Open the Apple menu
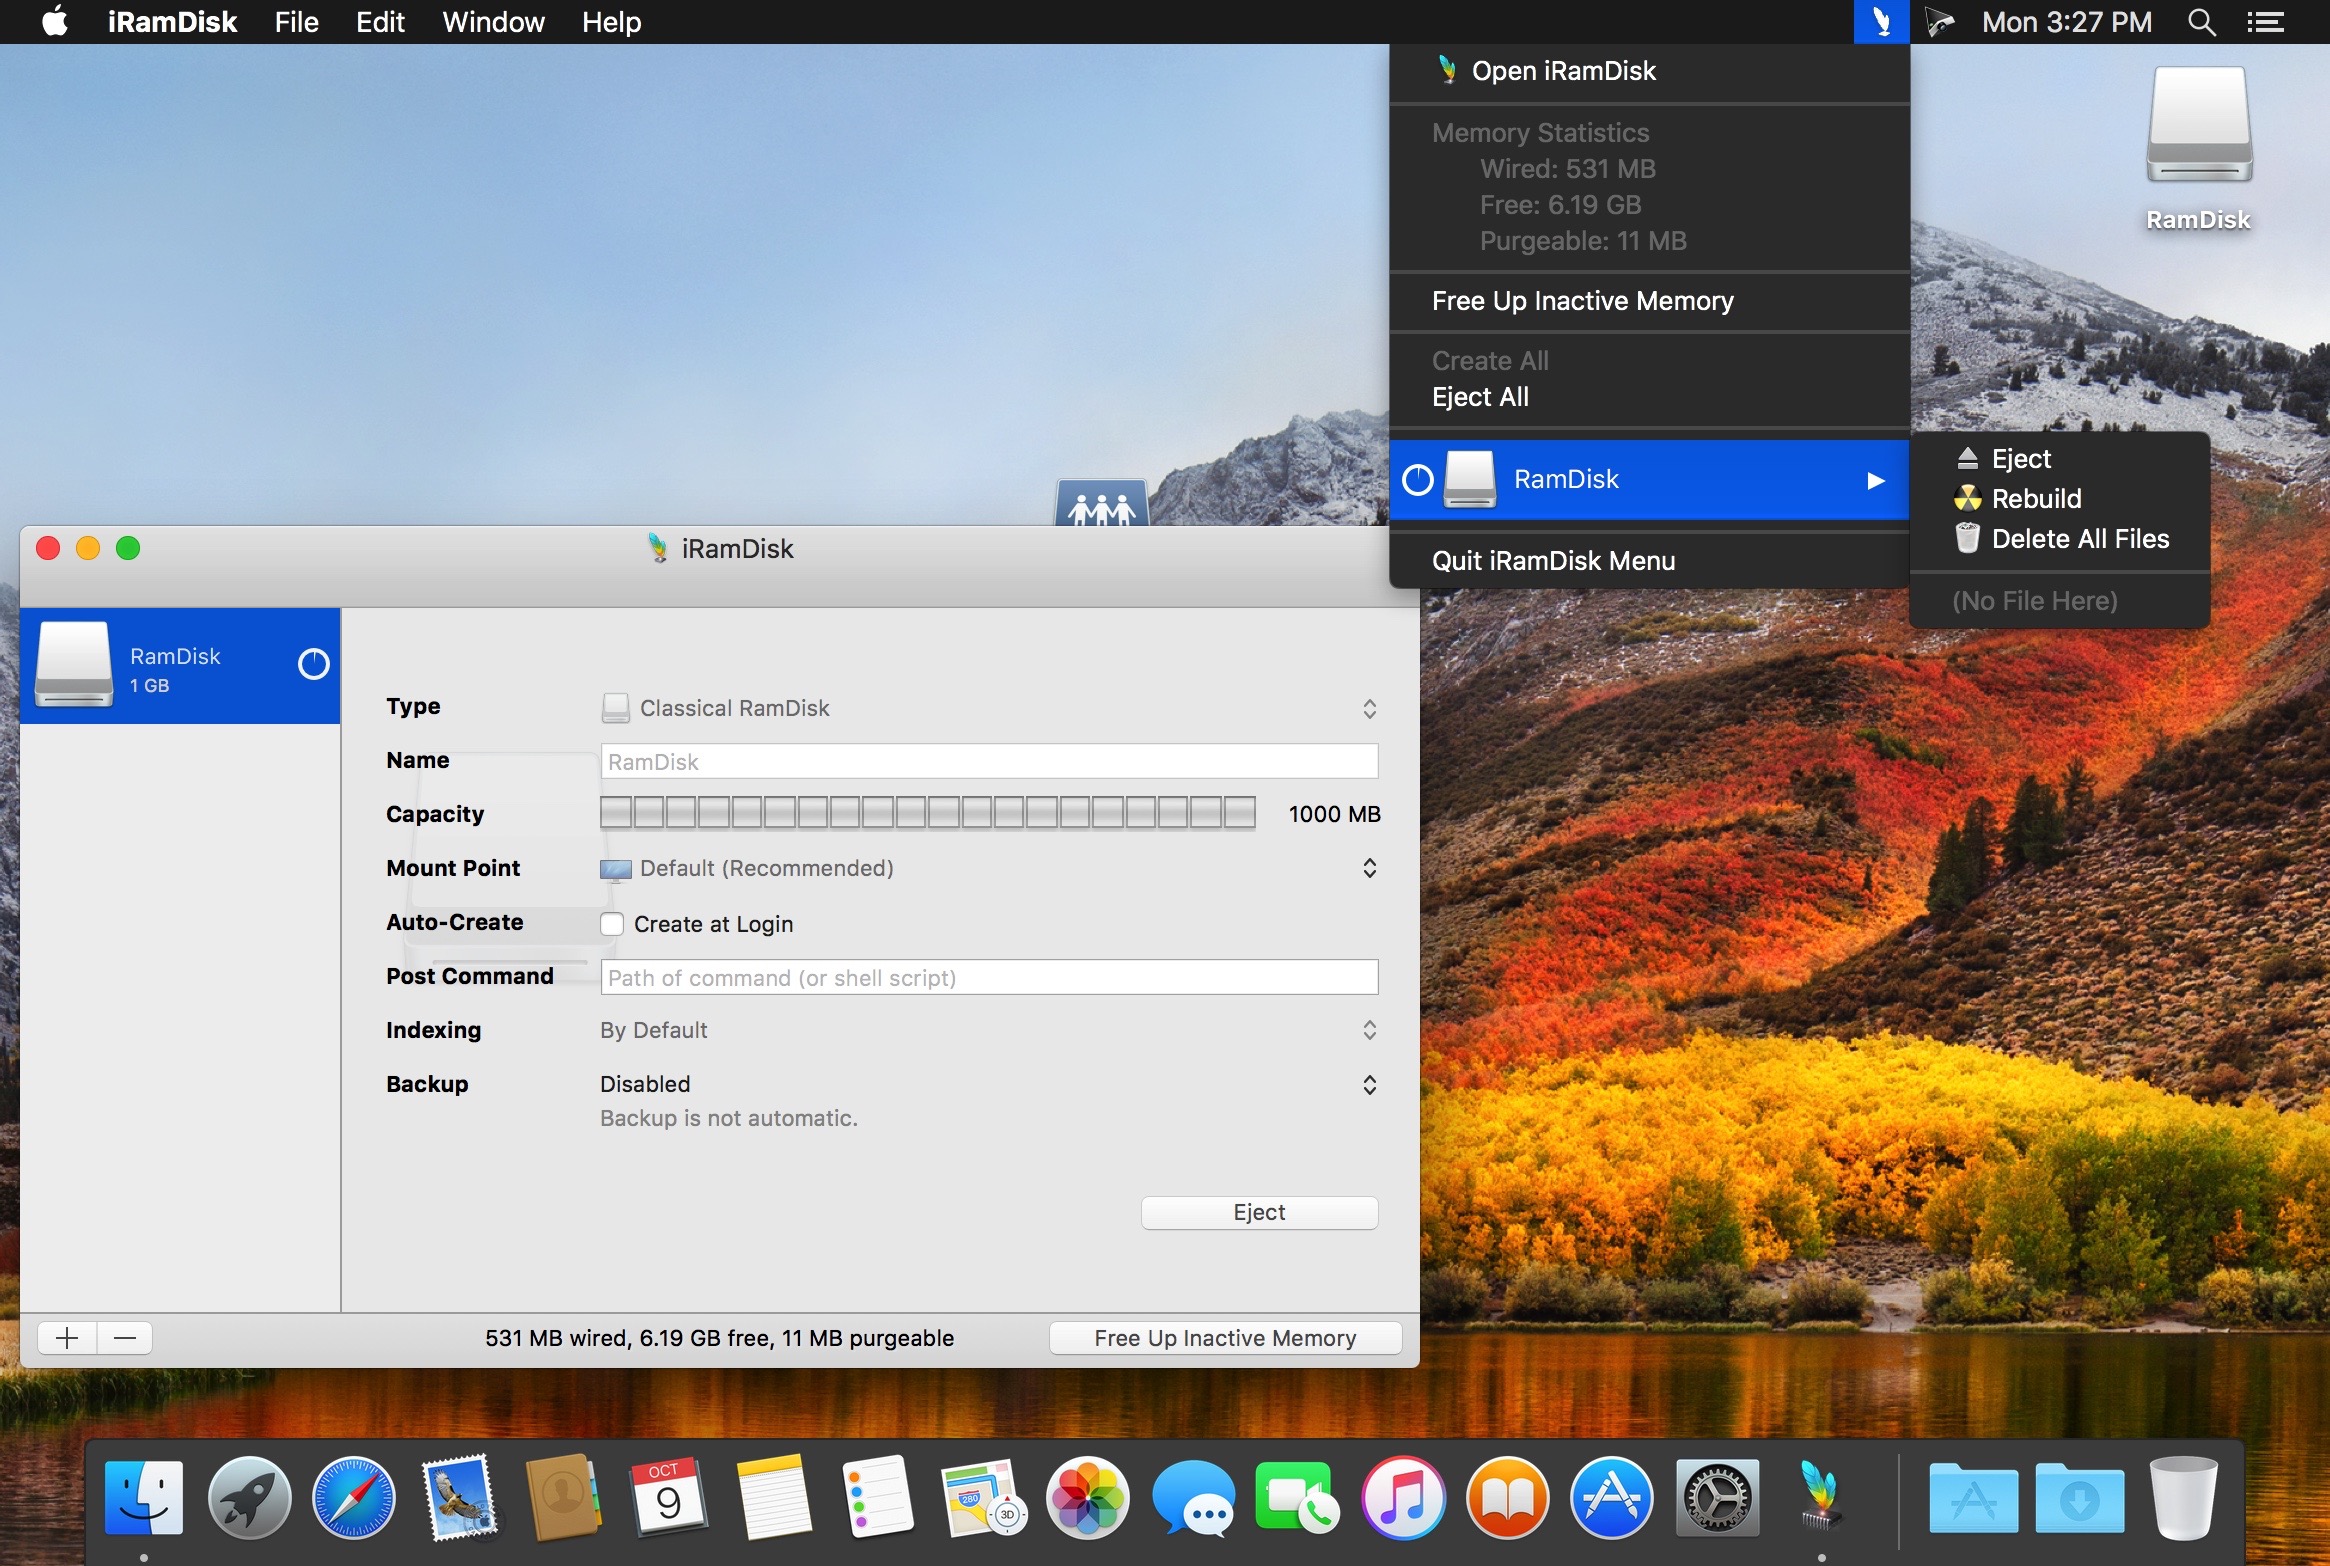This screenshot has width=2330, height=1566. click(x=55, y=22)
